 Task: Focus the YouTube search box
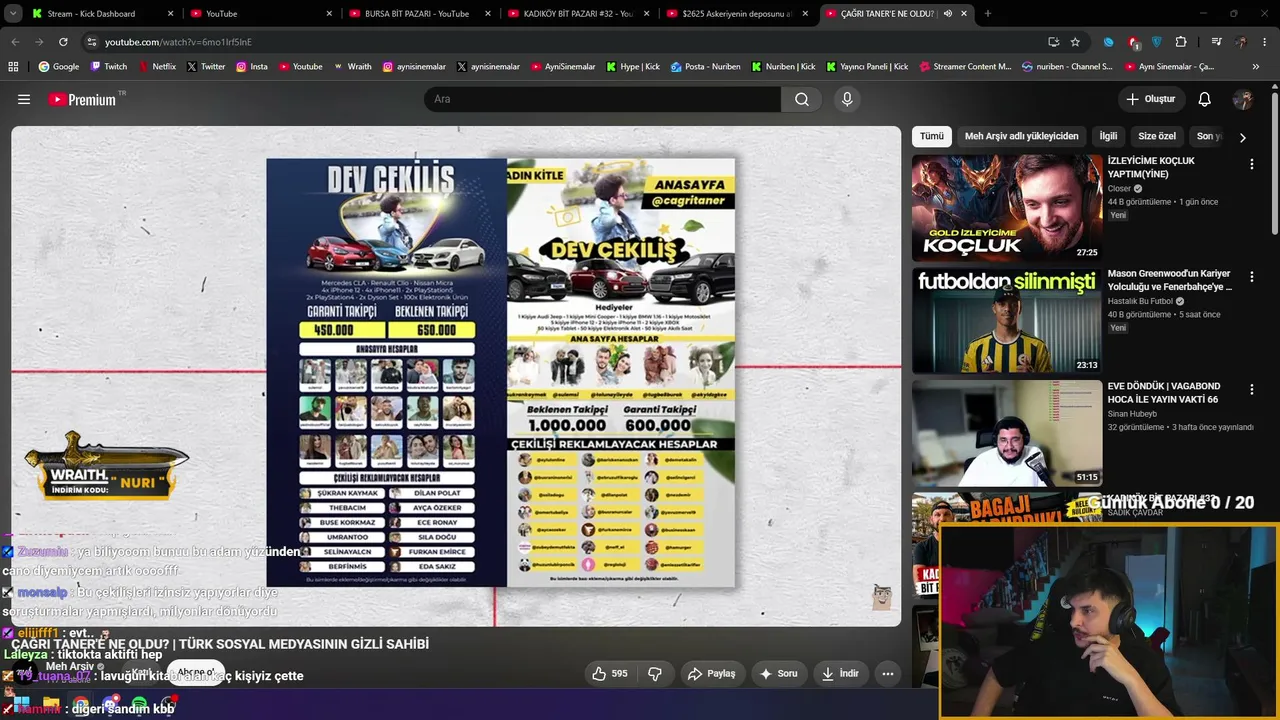602,99
